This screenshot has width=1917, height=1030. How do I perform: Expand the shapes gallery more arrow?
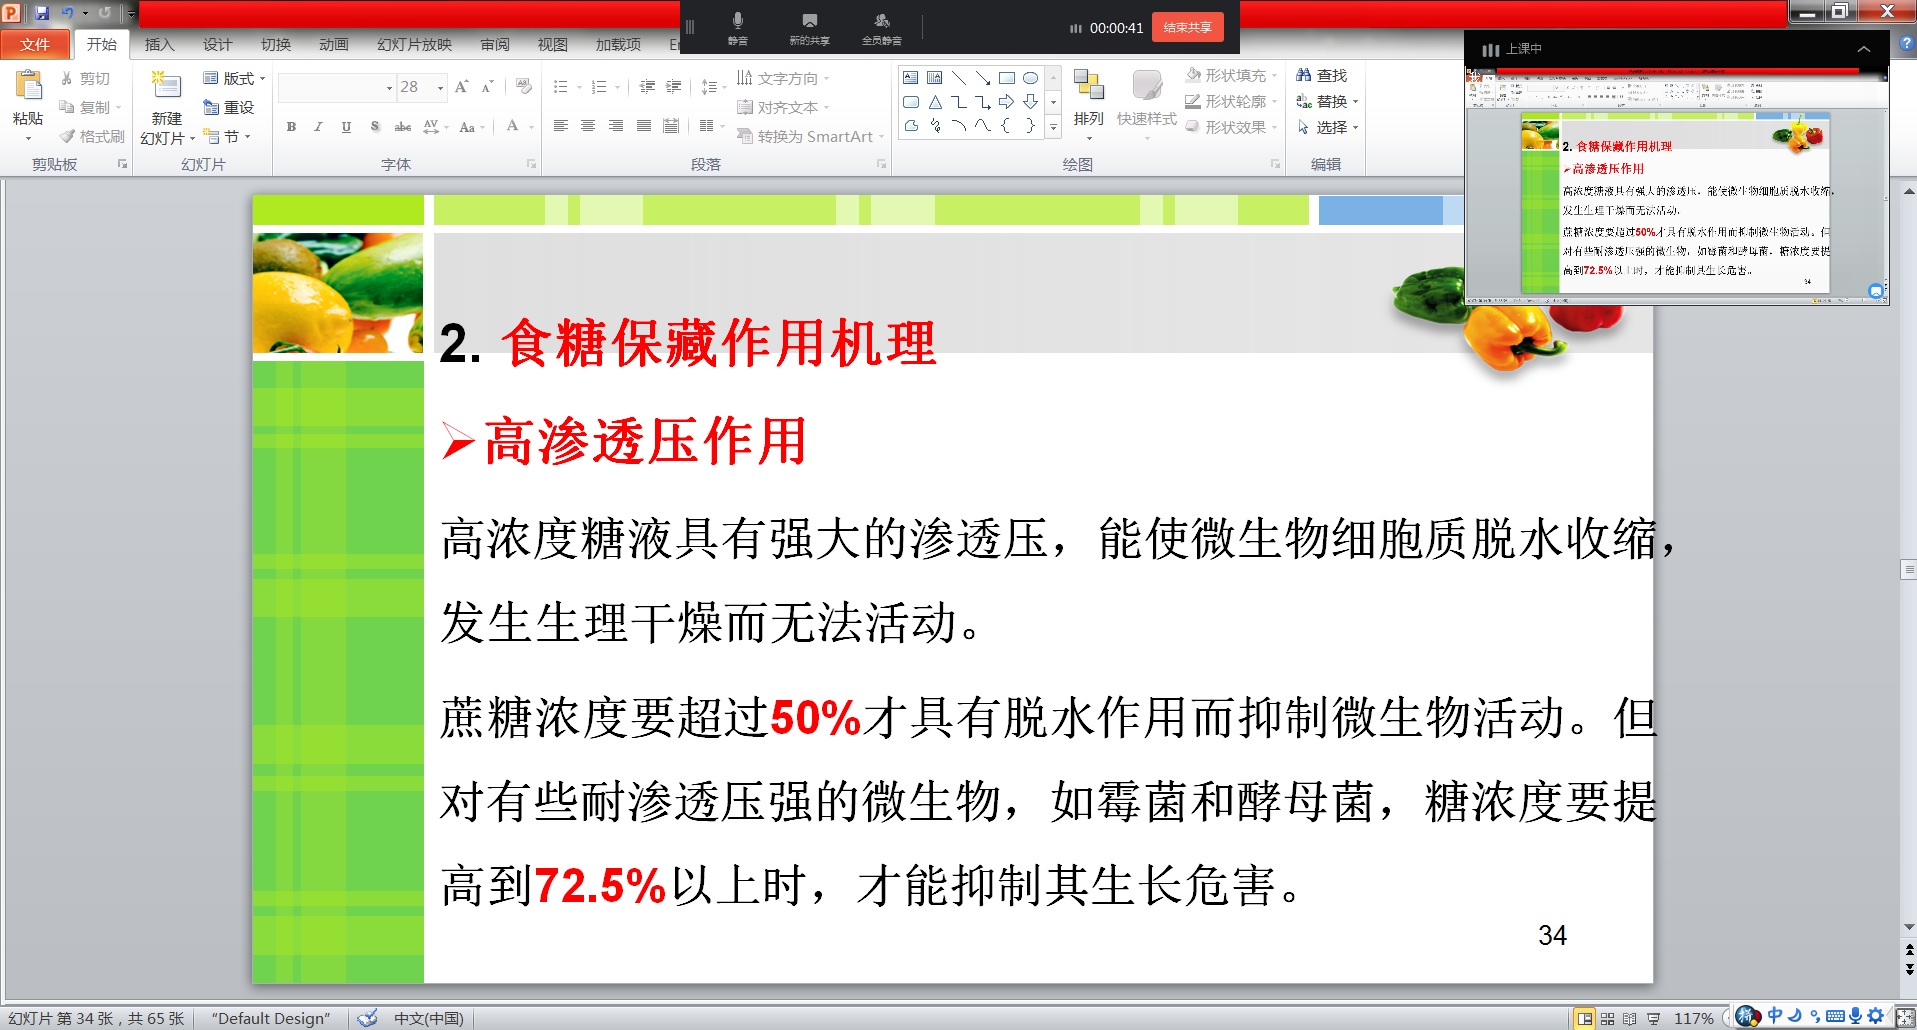[x=1053, y=127]
